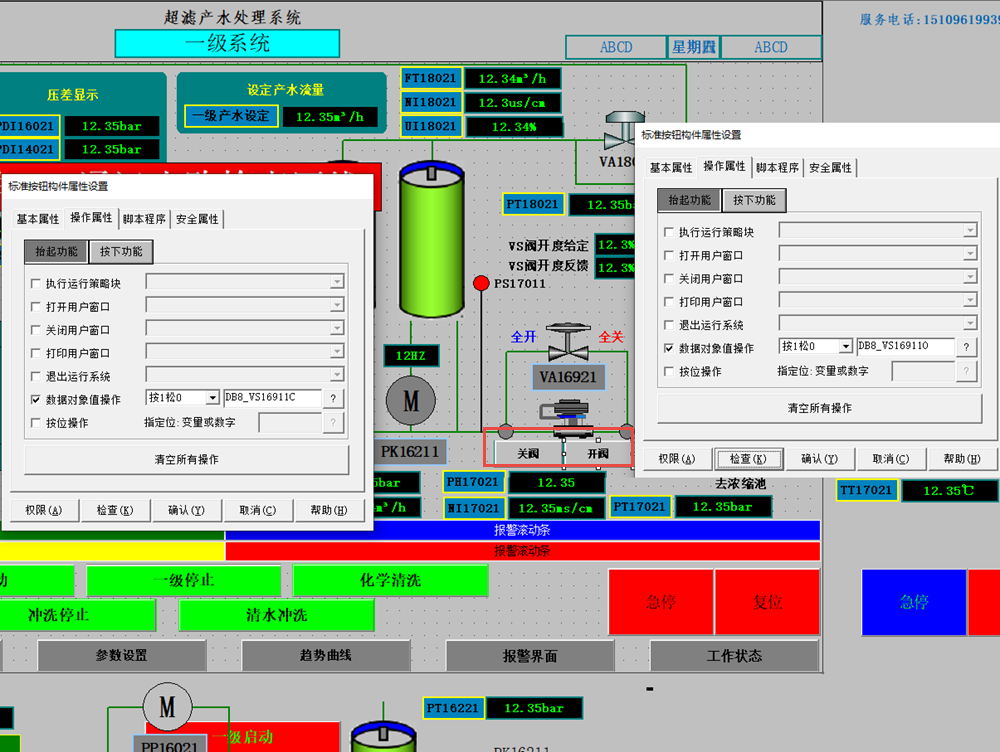Viewport: 1000px width, 752px height.
Task: Click the PP16021 motor symbol
Action: pyautogui.click(x=167, y=707)
